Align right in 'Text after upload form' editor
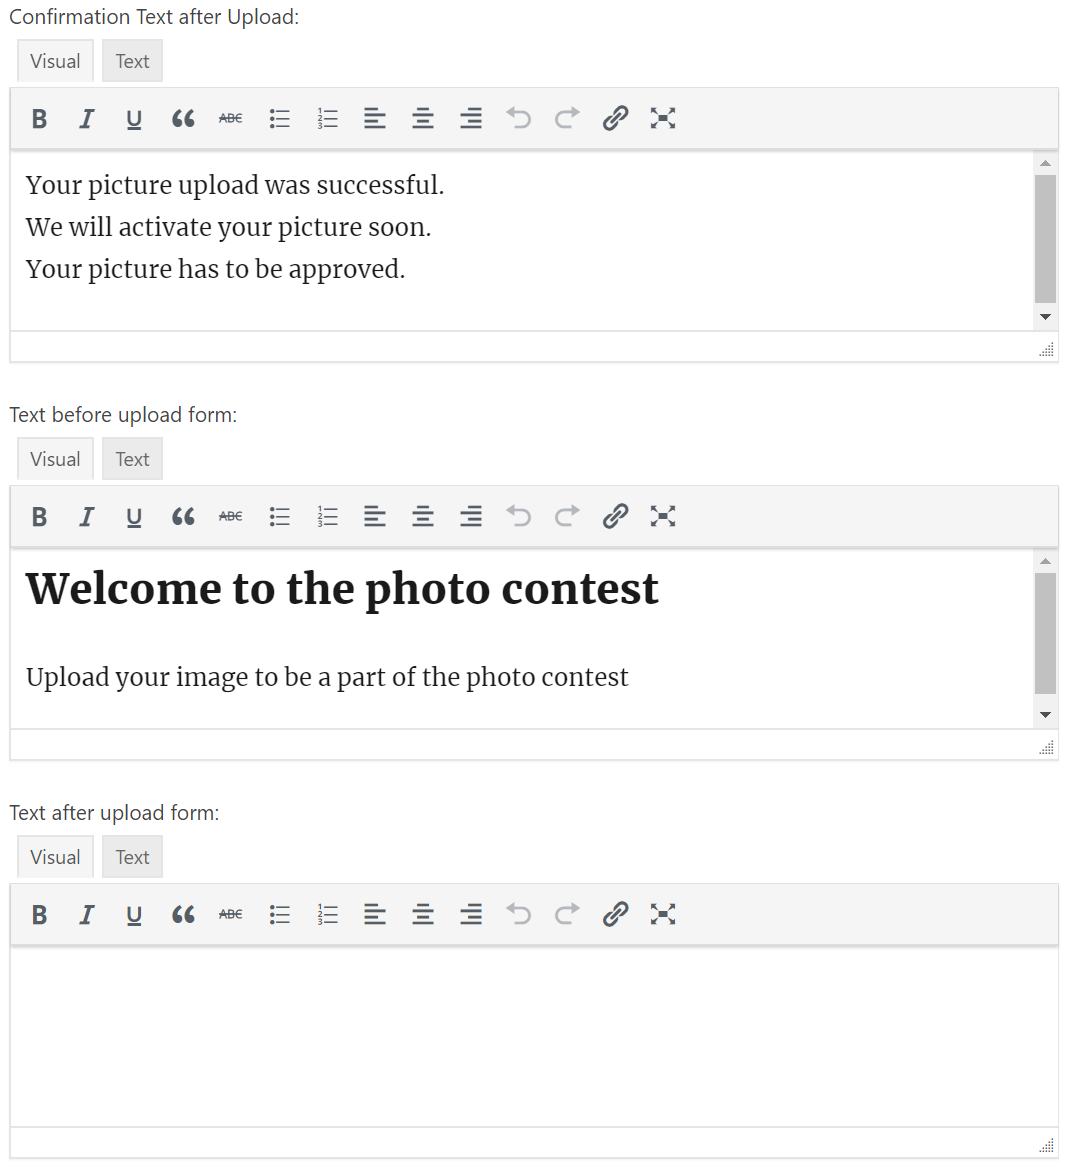The height and width of the screenshot is (1168, 1068). pos(471,914)
